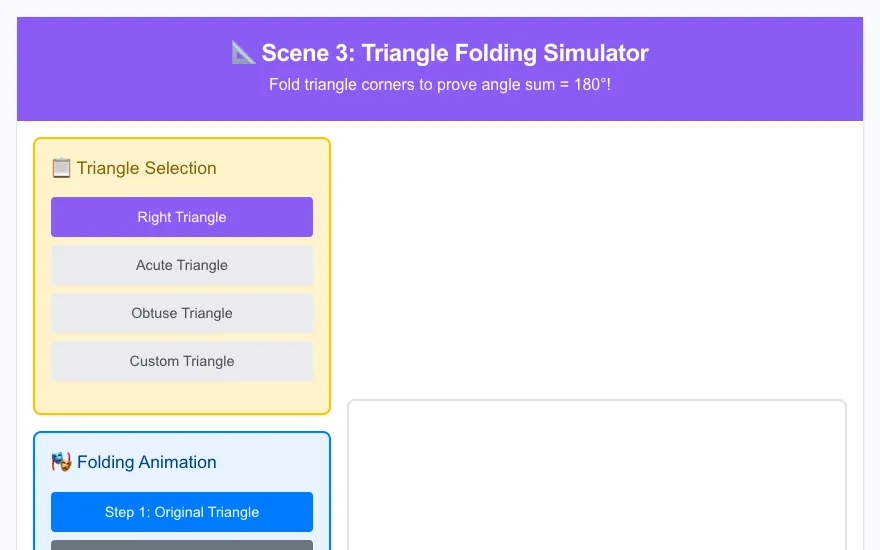Image resolution: width=880 pixels, height=550 pixels.
Task: Run Step 1: Original Triangle
Action: pos(182,512)
